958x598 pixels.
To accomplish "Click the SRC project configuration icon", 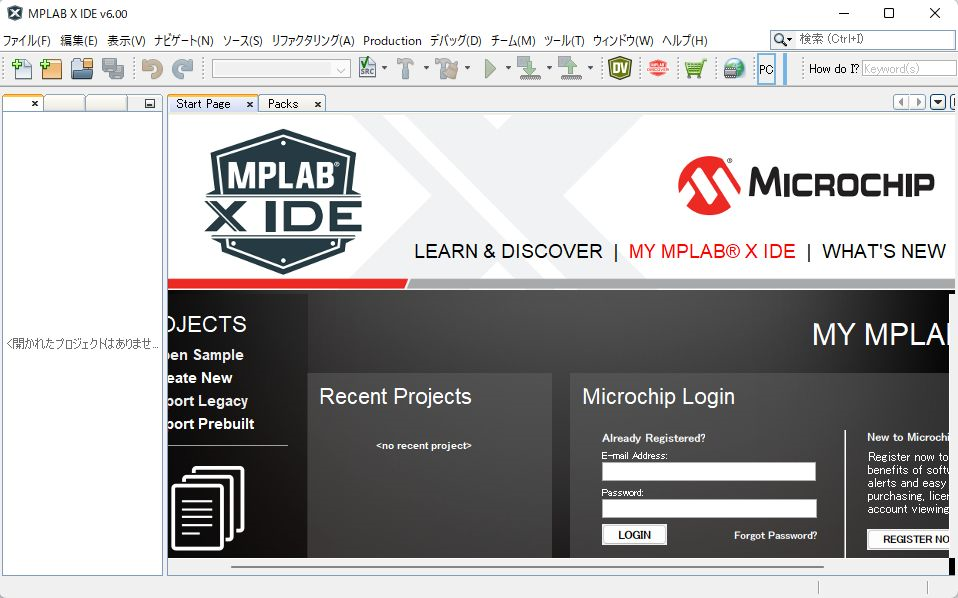I will [x=367, y=68].
